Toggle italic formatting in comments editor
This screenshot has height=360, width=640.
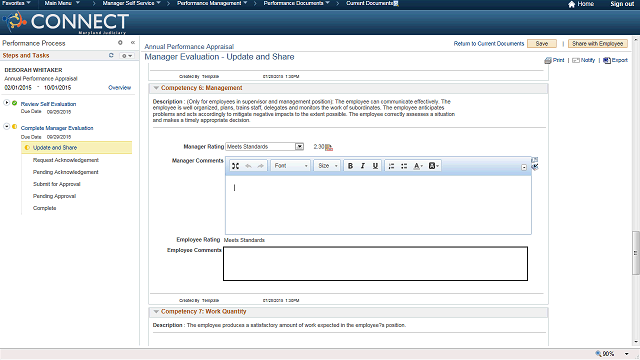click(362, 166)
